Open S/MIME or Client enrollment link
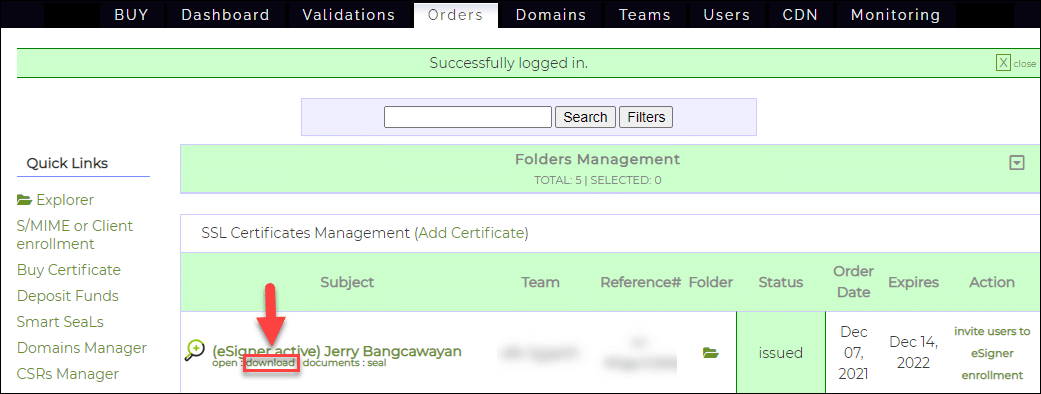This screenshot has width=1041, height=394. click(x=74, y=235)
